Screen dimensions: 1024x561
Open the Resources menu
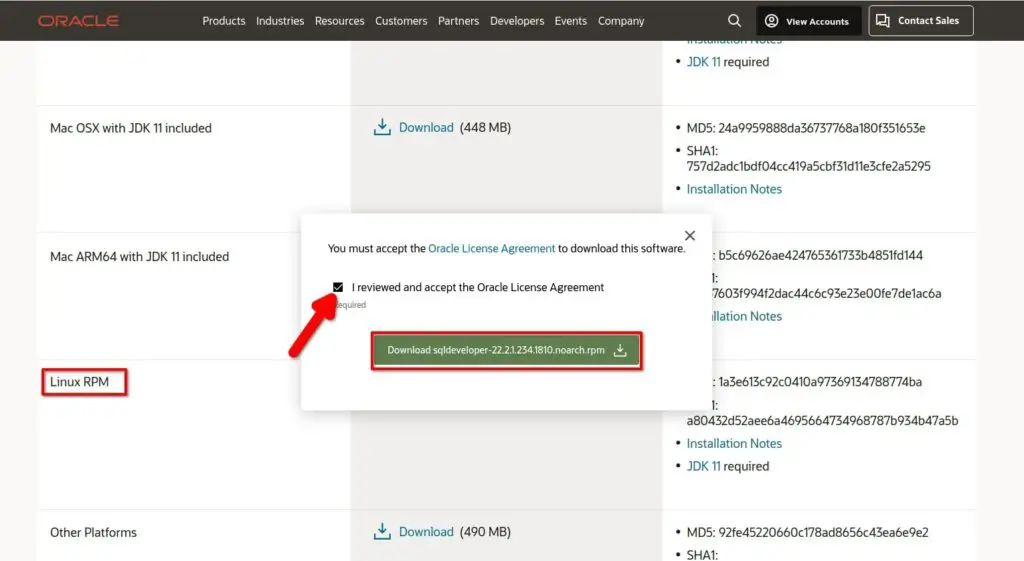click(x=340, y=21)
